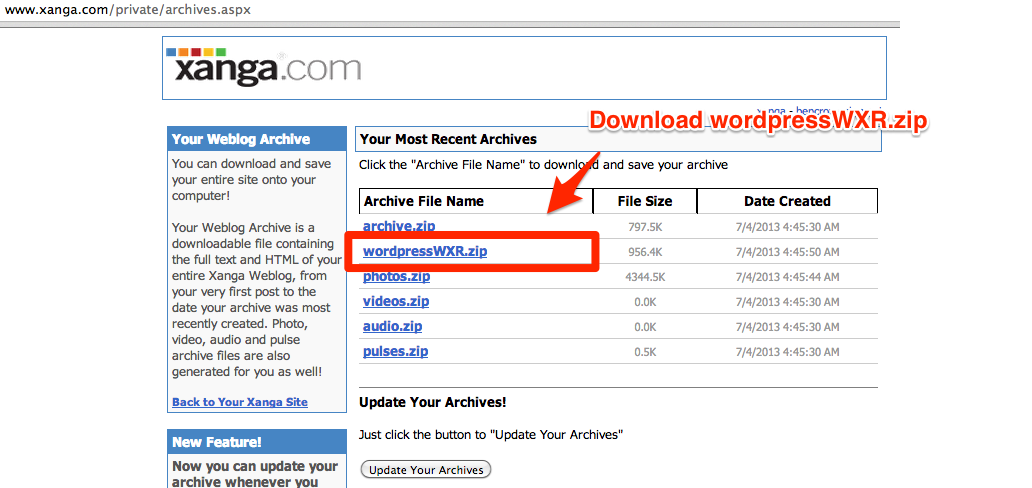
Task: Click the New Feature! panel heading
Action: [257, 442]
